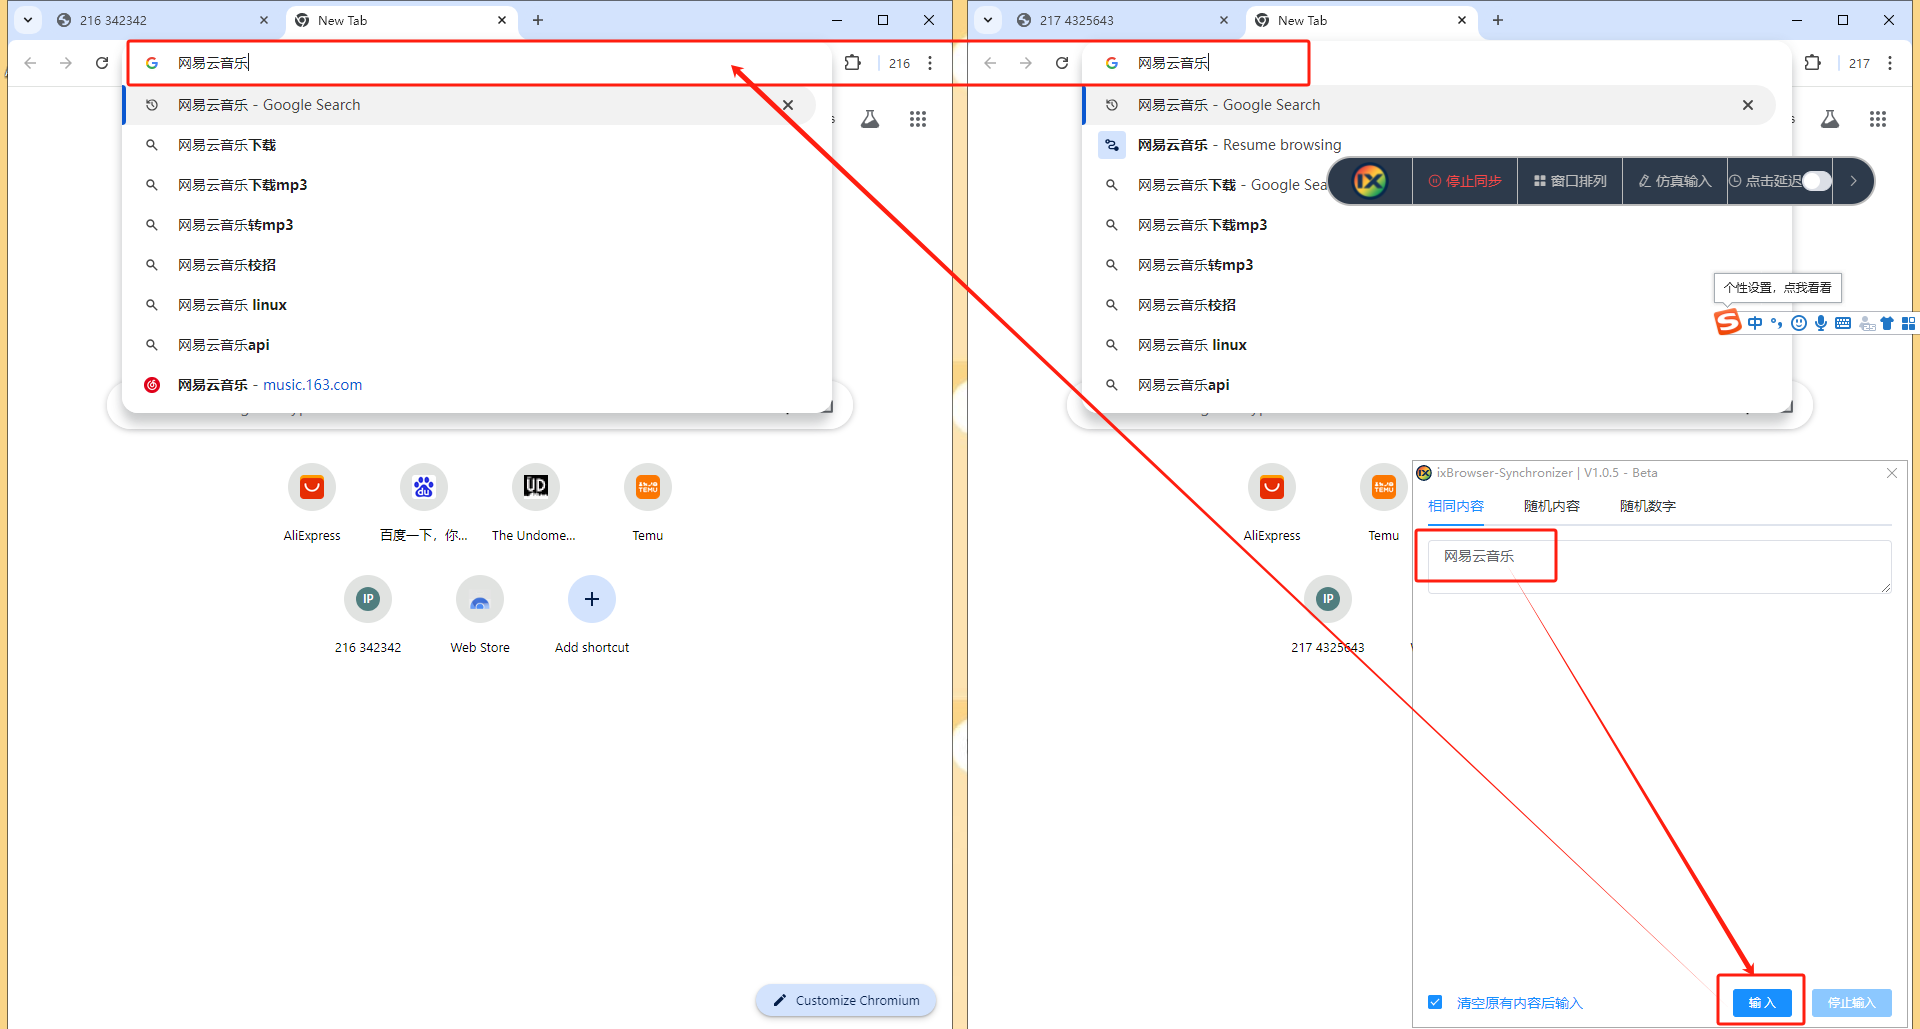1920x1029 pixels.
Task: Open Google apps grid in left window
Action: [x=918, y=119]
